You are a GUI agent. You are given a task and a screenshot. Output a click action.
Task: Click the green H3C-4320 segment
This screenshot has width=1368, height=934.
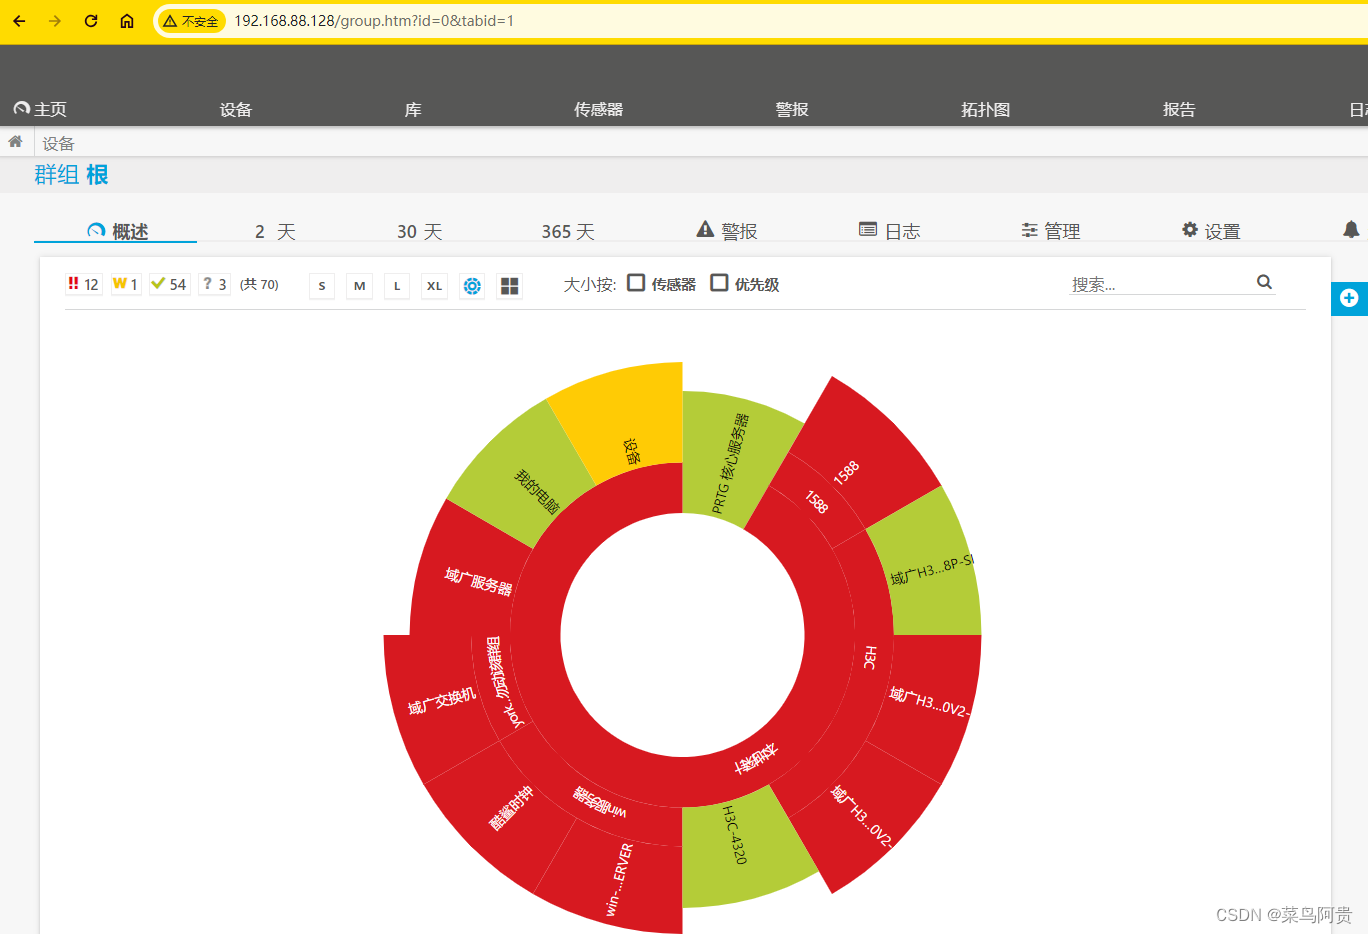click(742, 846)
